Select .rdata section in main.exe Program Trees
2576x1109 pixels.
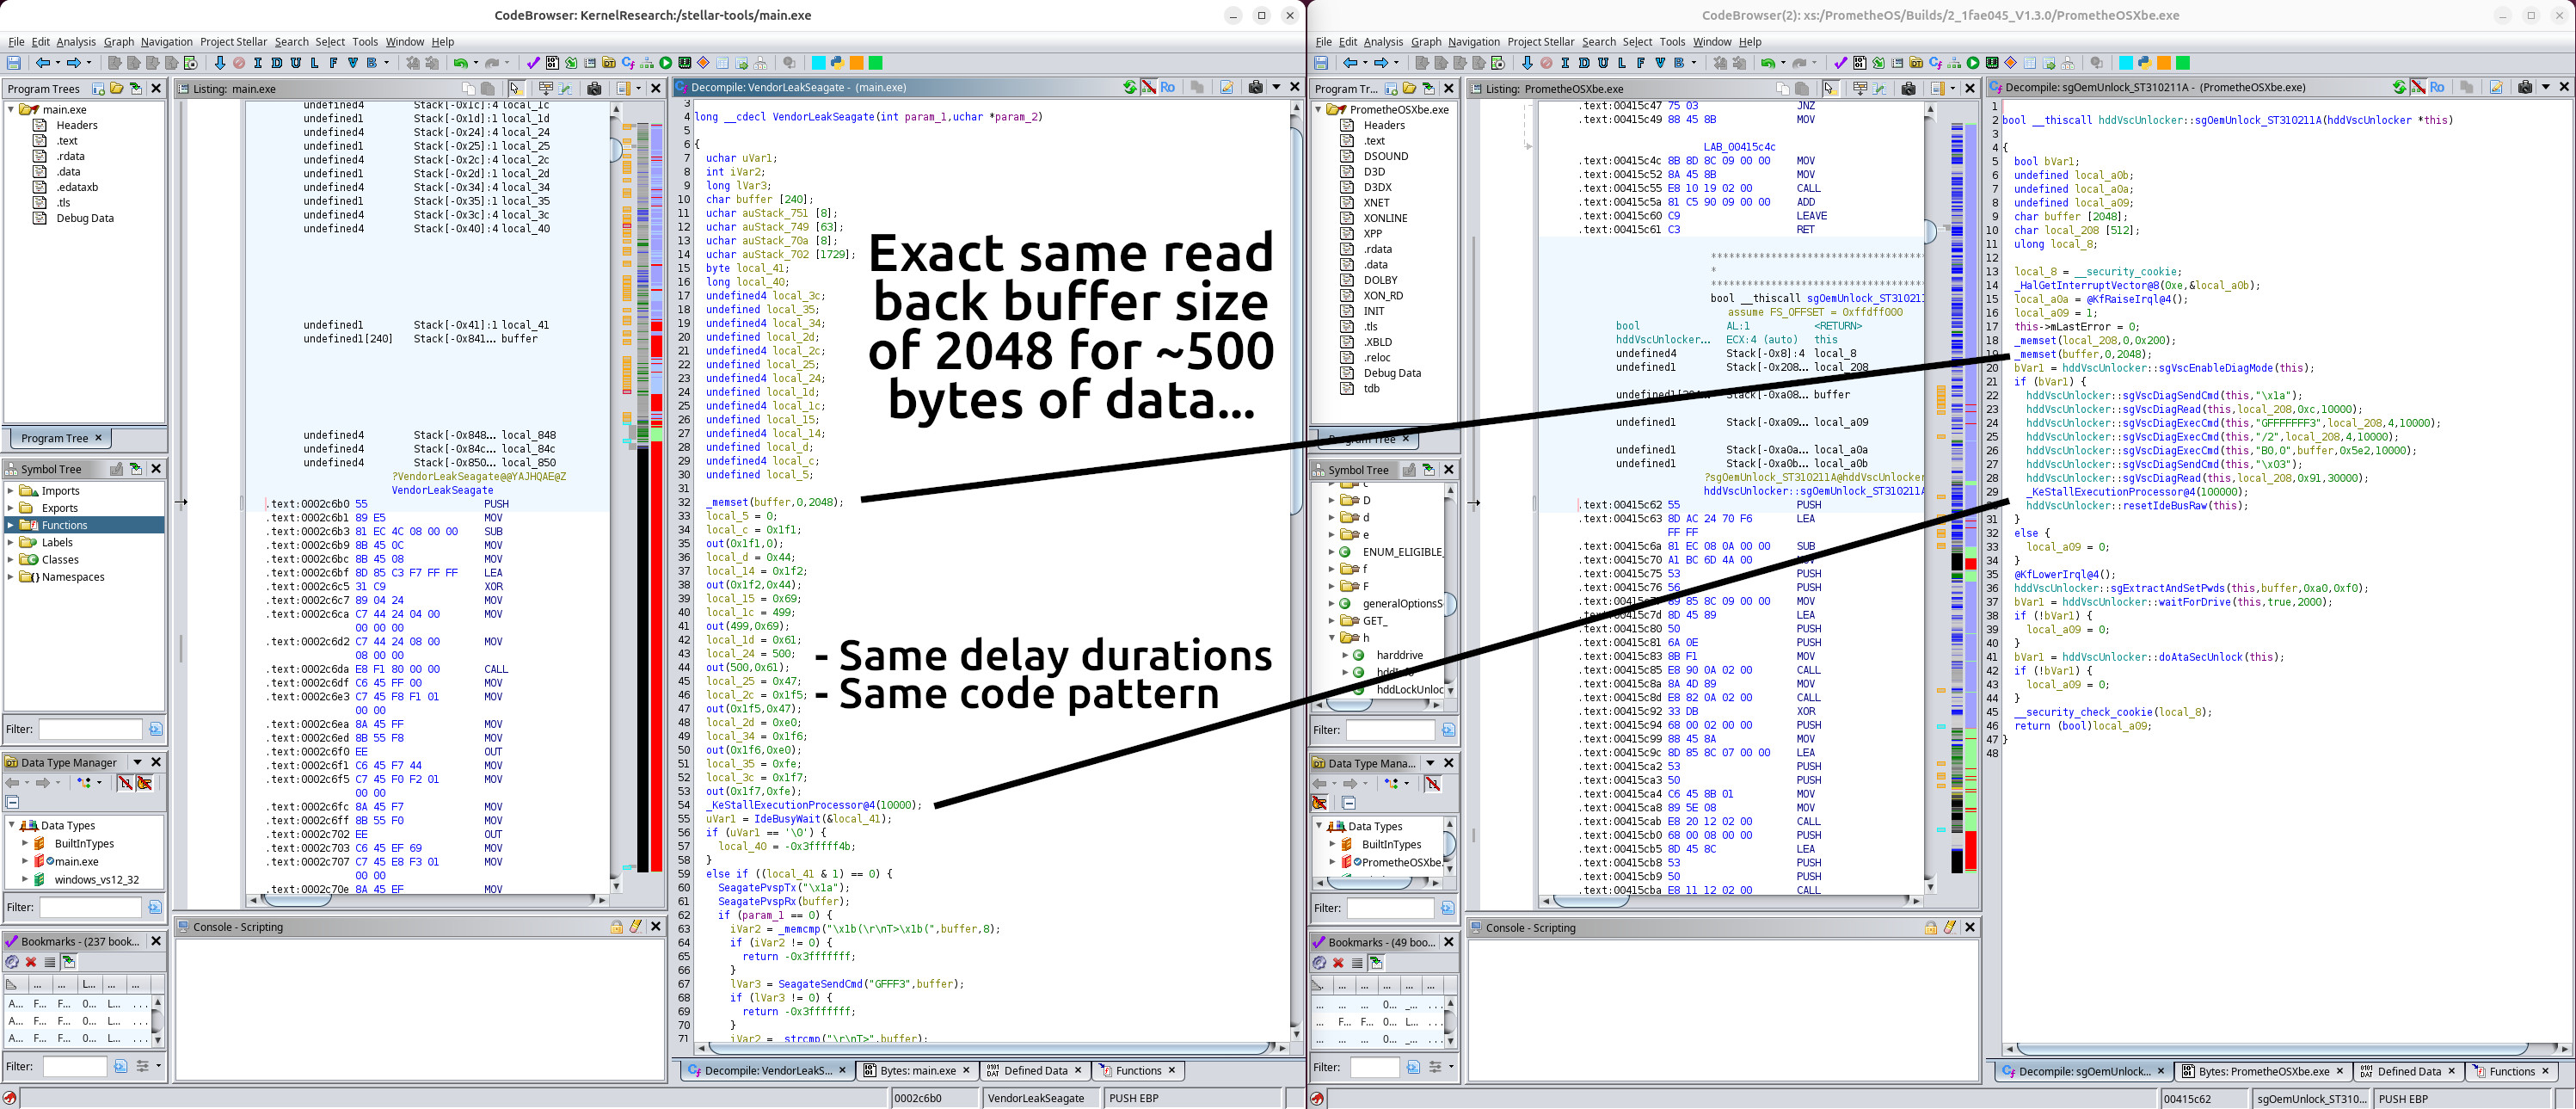click(70, 156)
